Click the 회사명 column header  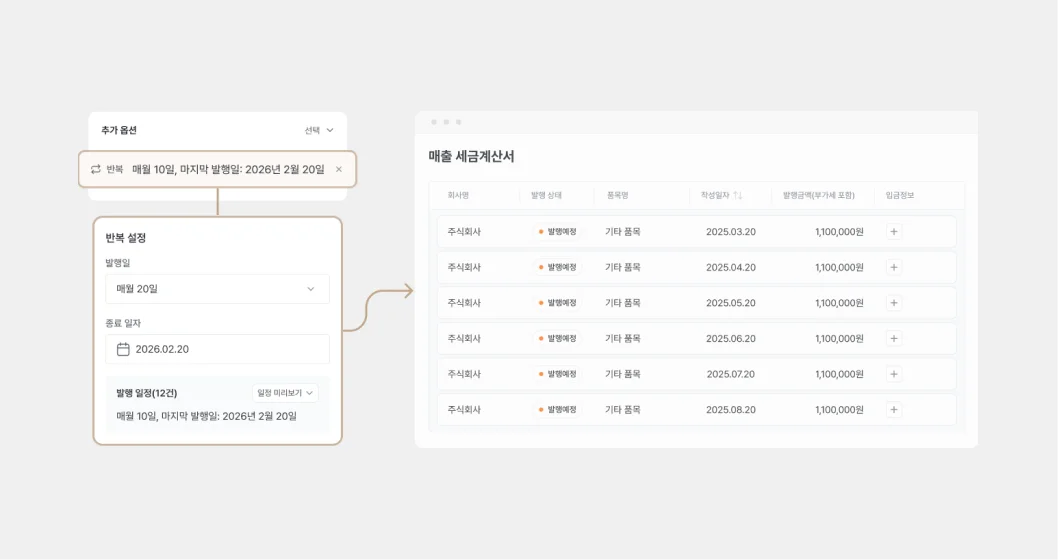click(458, 195)
